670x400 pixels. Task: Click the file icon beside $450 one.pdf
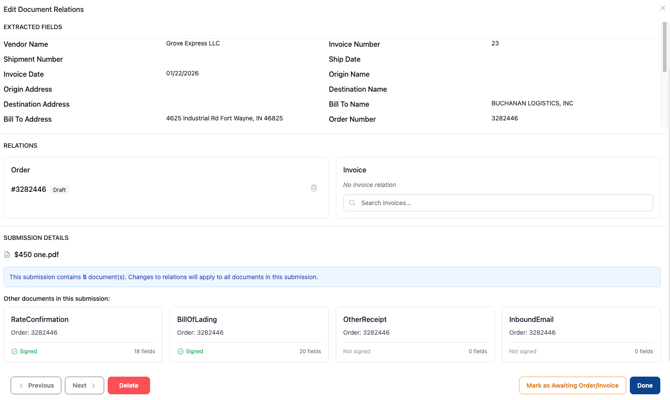click(7, 255)
